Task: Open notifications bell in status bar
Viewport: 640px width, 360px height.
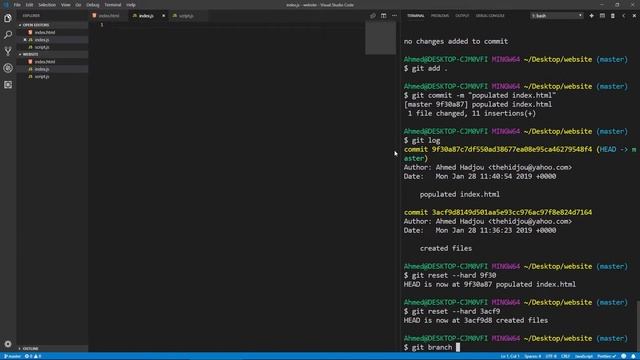Action: pyautogui.click(x=634, y=356)
